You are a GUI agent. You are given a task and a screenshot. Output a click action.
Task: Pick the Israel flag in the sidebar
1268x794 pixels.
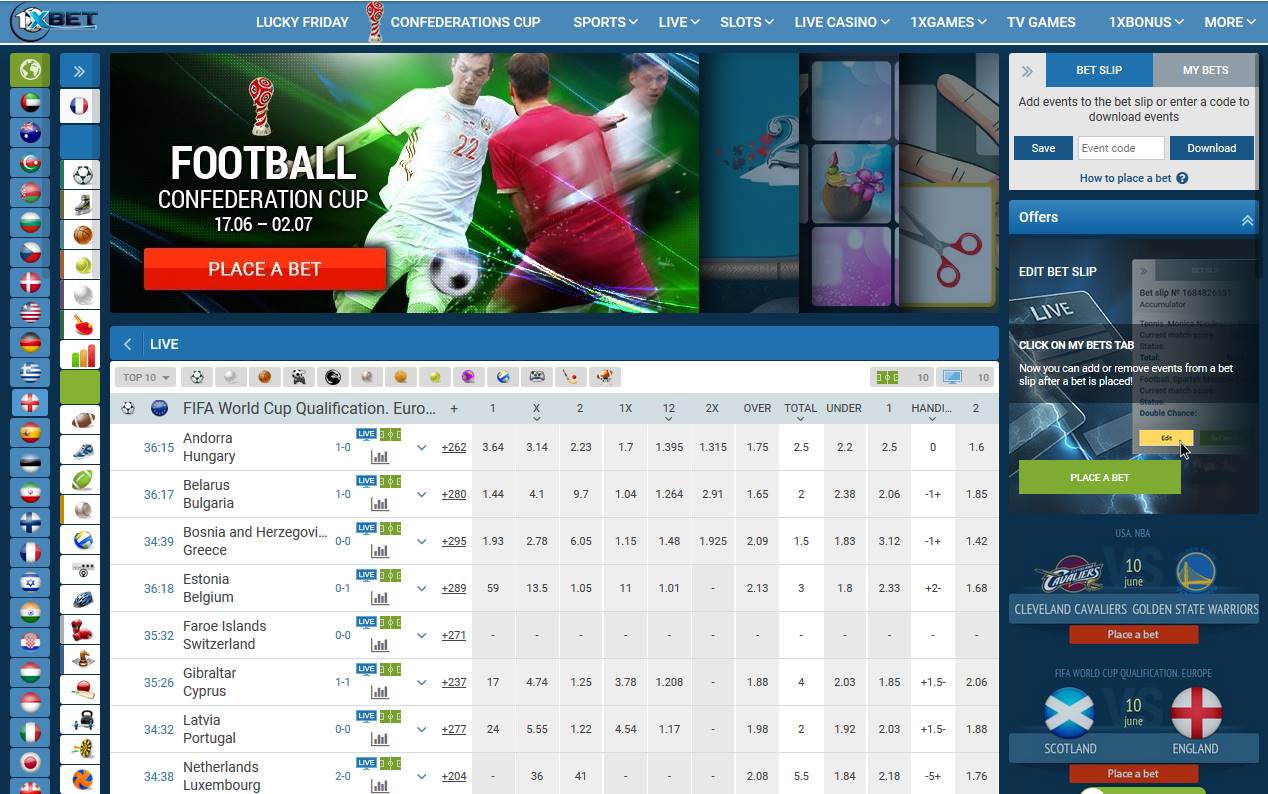[30, 582]
